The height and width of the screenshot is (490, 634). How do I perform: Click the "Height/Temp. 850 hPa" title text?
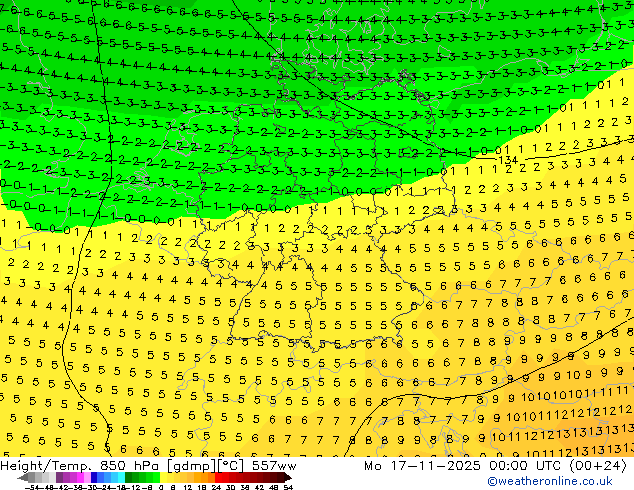78,466
